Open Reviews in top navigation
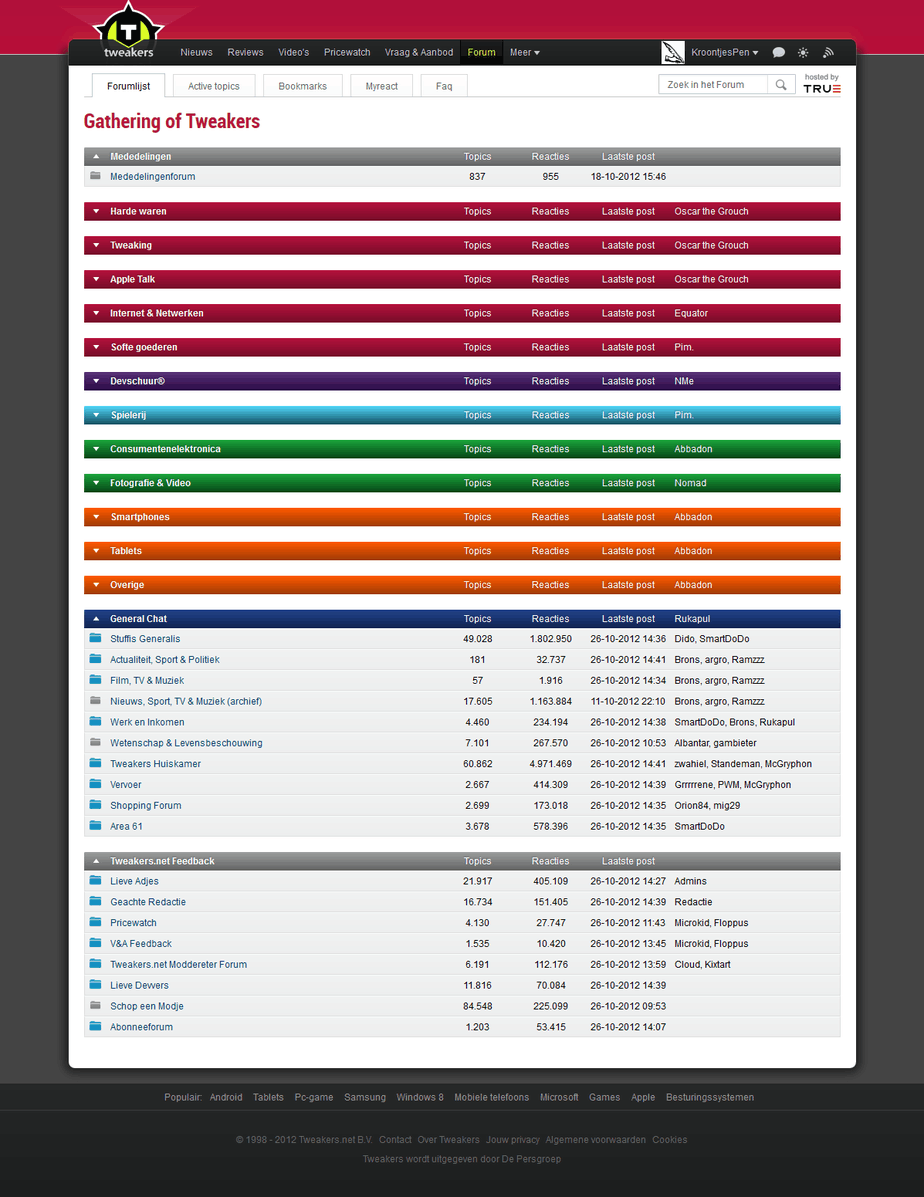This screenshot has width=924, height=1197. (x=245, y=53)
